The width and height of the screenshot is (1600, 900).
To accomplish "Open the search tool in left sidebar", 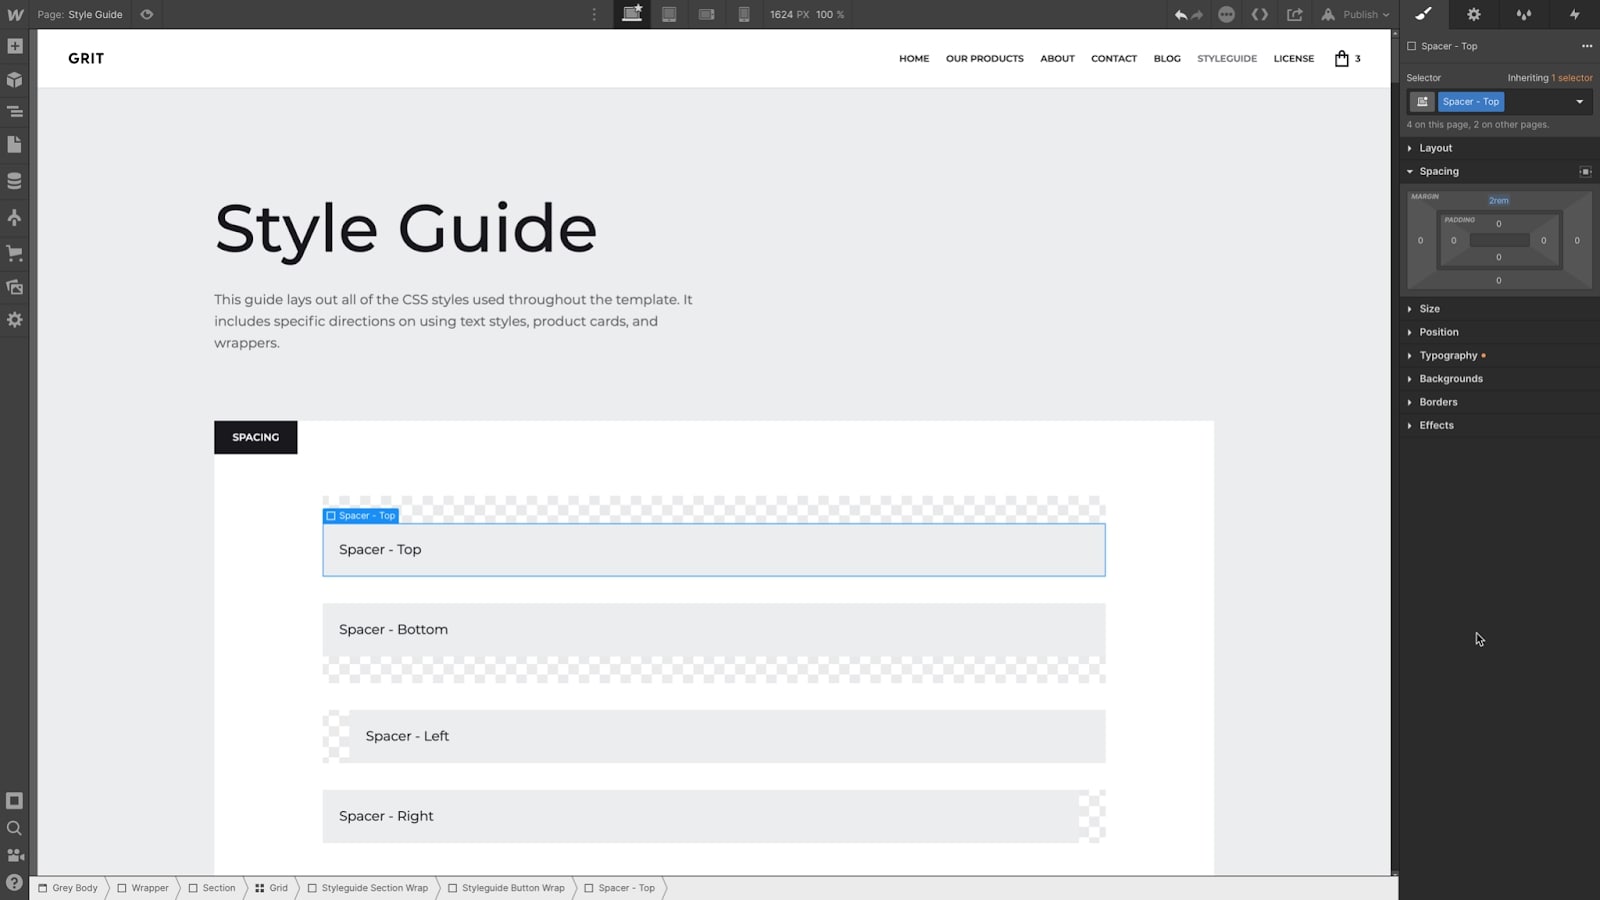I will point(15,828).
